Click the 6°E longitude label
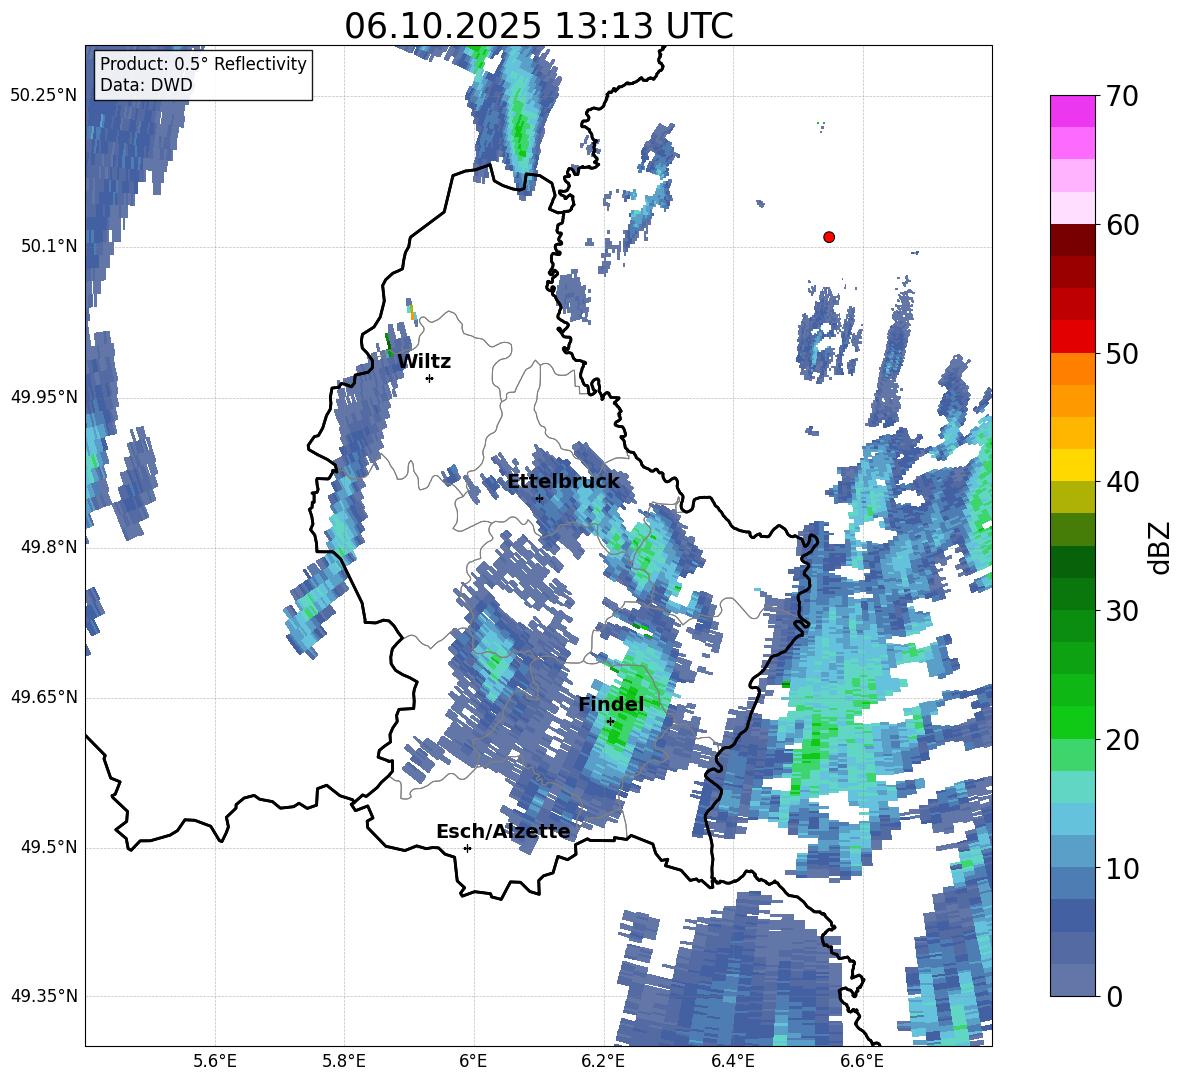Image resolution: width=1184 pixels, height=1081 pixels. 473,1061
